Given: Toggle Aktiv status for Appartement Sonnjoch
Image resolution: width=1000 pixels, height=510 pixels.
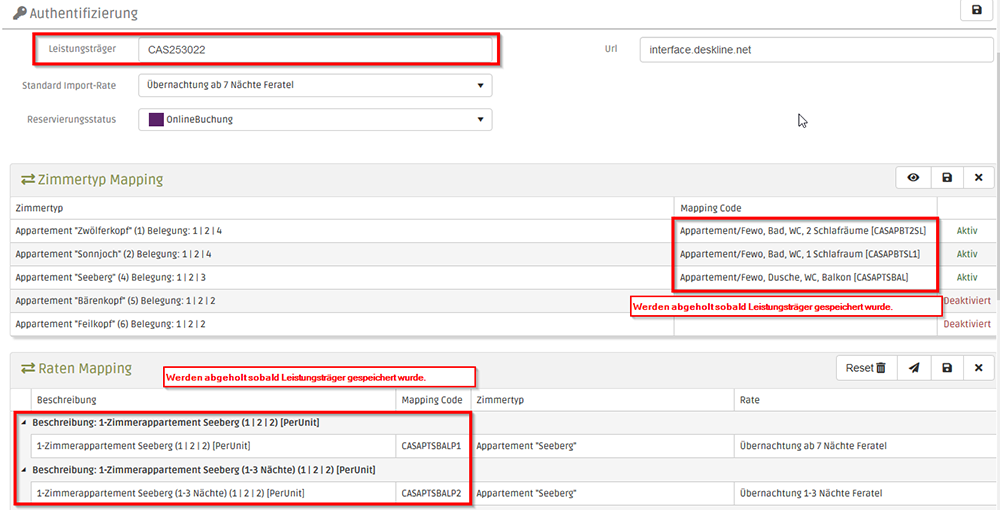Looking at the screenshot, I should pos(966,254).
